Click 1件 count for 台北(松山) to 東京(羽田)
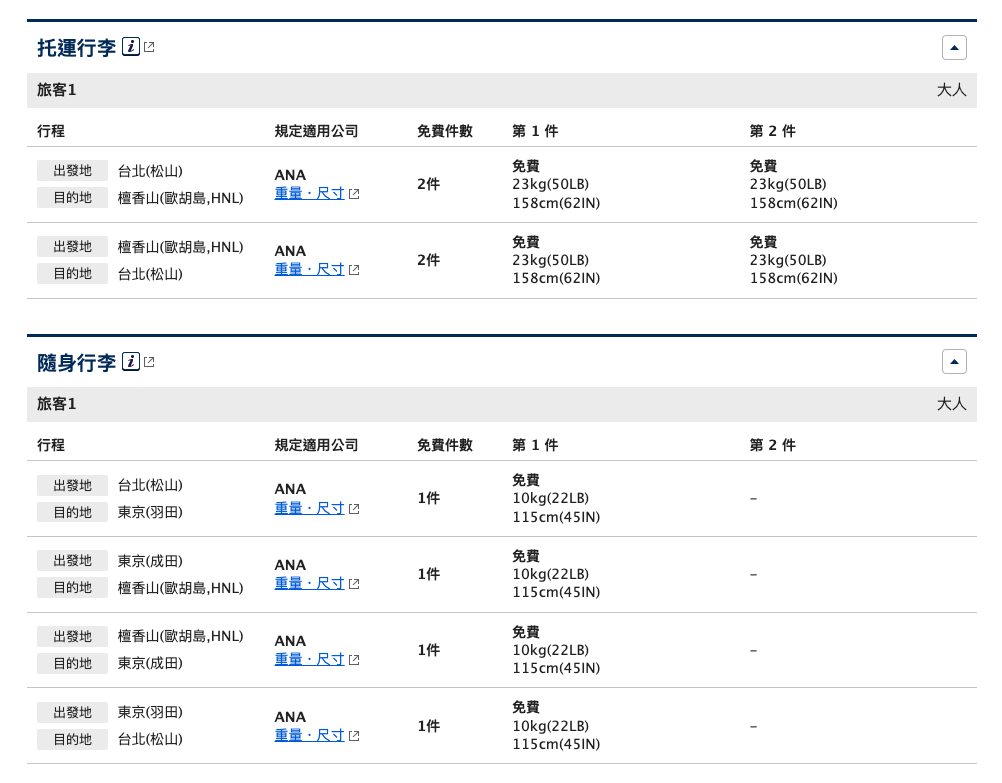This screenshot has height=783, width=1002. point(428,498)
